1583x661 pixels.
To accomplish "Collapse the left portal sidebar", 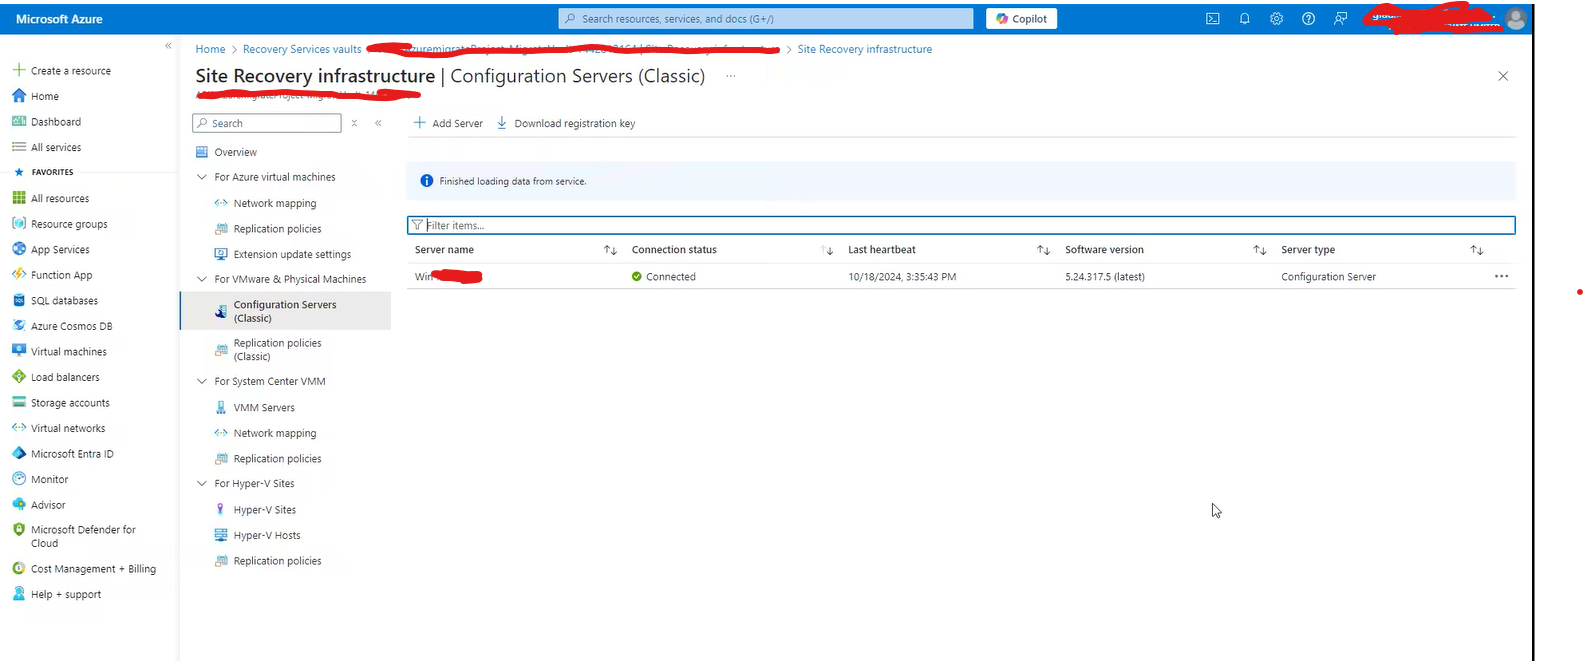I will pyautogui.click(x=168, y=46).
